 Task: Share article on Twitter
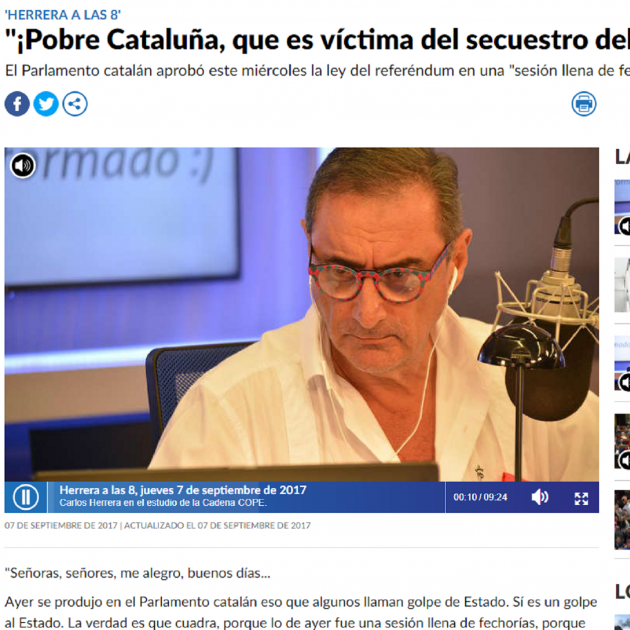coord(46,104)
